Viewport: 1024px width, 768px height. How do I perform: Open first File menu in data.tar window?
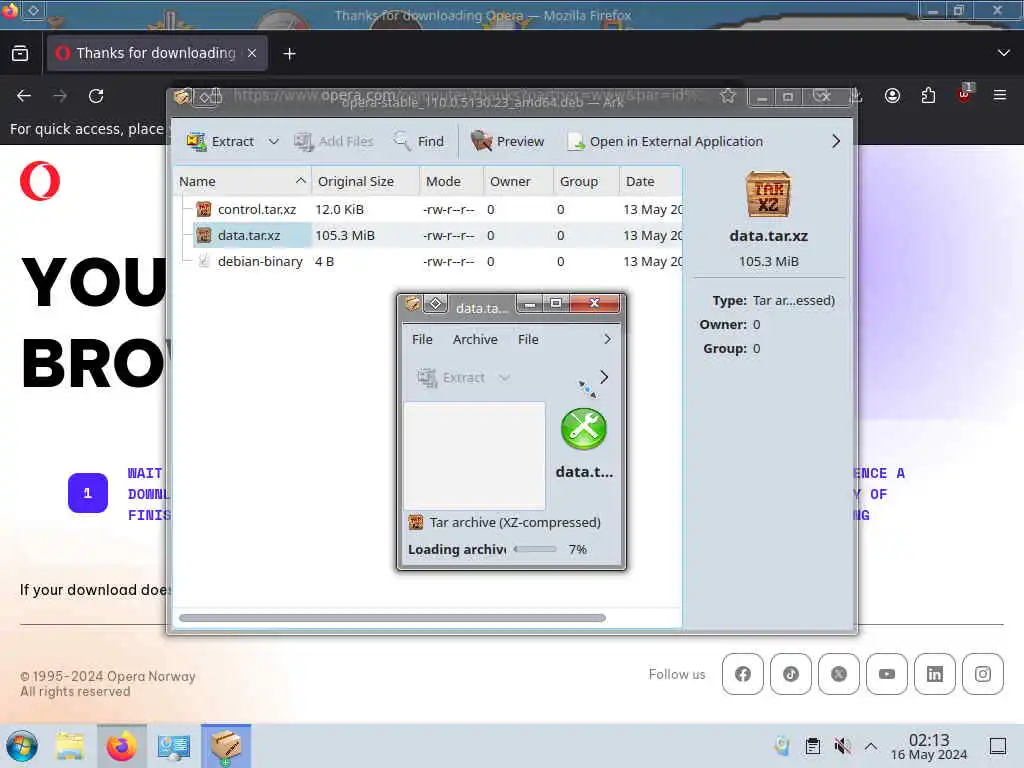[x=422, y=340]
